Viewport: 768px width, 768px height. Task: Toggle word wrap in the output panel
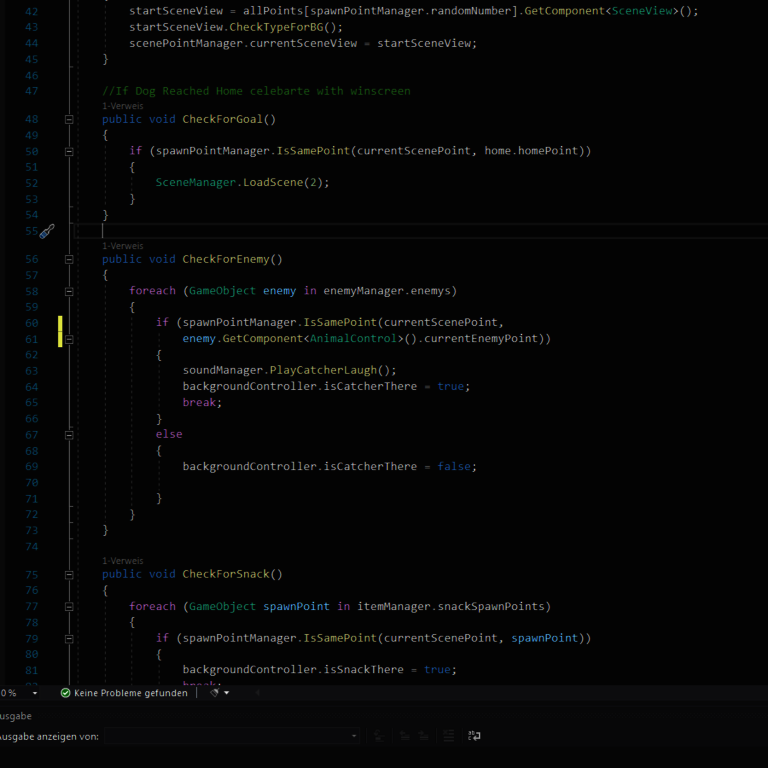pyautogui.click(x=474, y=736)
